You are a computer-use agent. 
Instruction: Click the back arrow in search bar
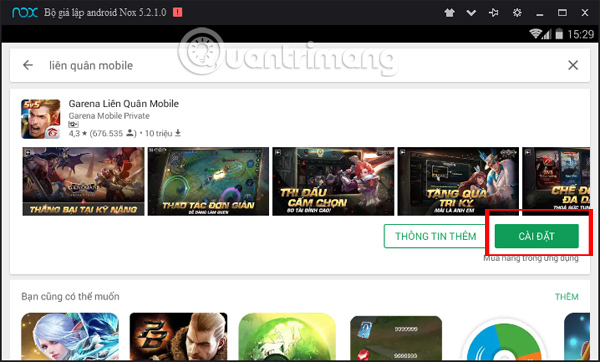click(x=28, y=65)
